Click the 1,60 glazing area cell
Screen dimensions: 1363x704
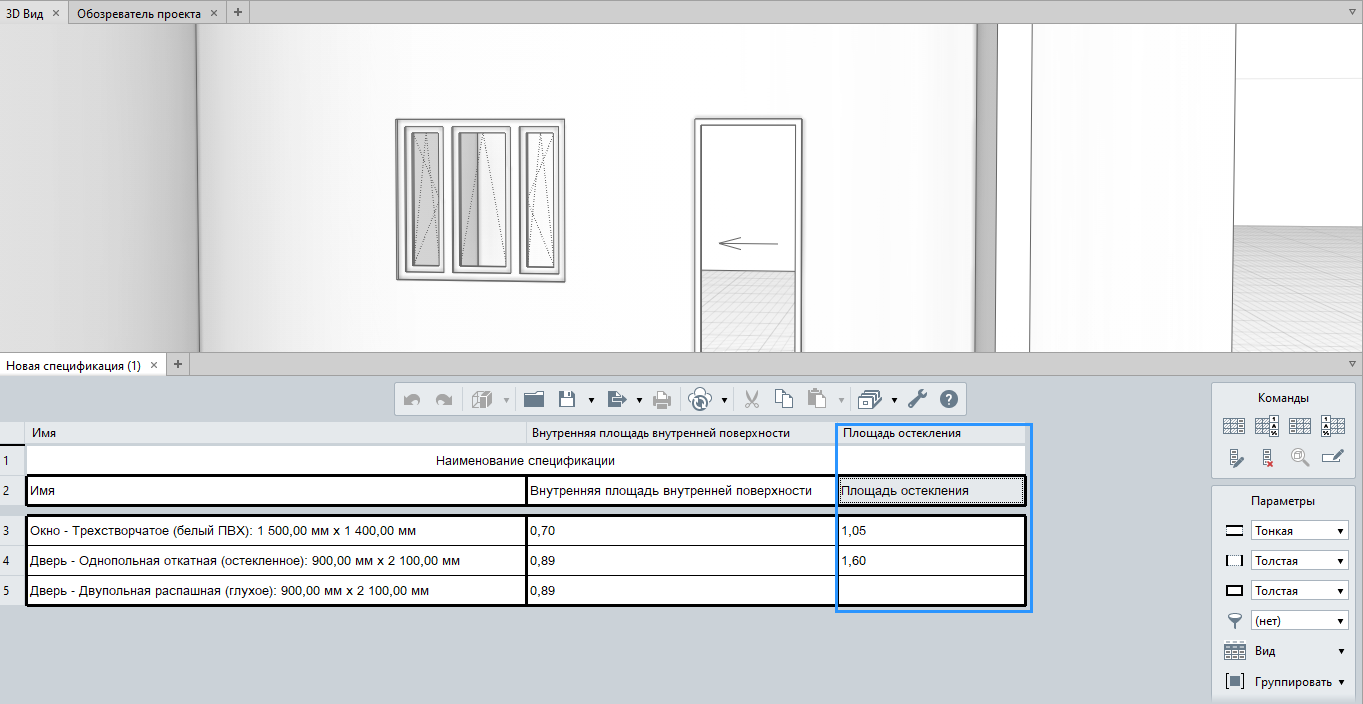pos(931,560)
